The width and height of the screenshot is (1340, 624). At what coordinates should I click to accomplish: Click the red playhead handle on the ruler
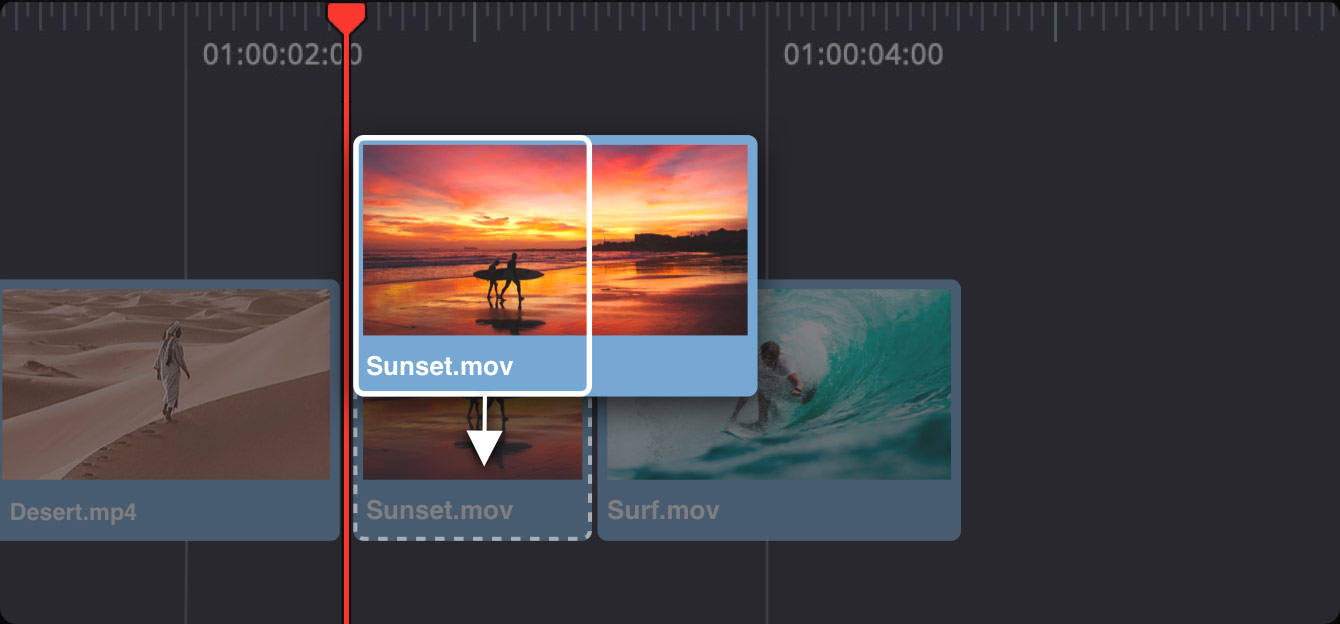347,15
